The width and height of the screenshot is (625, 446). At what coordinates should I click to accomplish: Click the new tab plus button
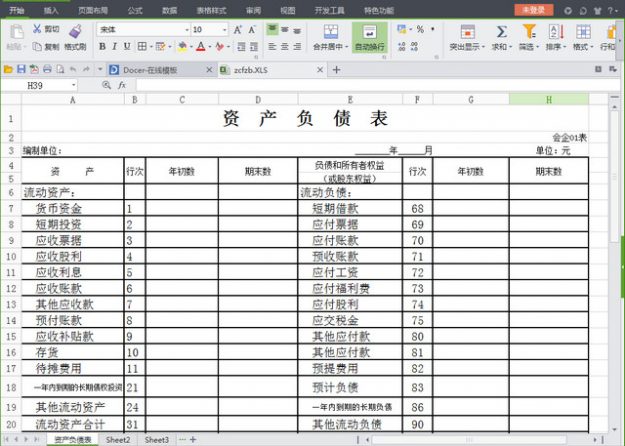click(x=336, y=69)
